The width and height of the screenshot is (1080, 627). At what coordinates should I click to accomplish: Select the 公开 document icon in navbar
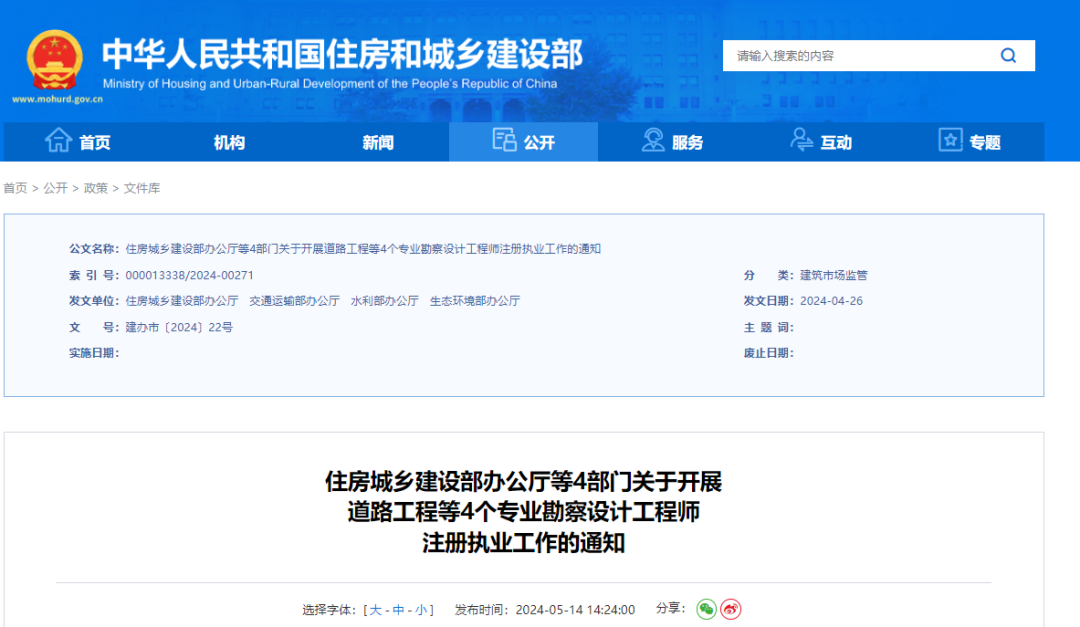point(505,141)
